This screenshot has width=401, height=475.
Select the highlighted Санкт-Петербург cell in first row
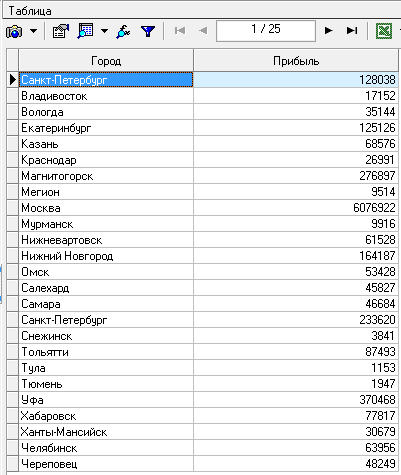click(106, 80)
